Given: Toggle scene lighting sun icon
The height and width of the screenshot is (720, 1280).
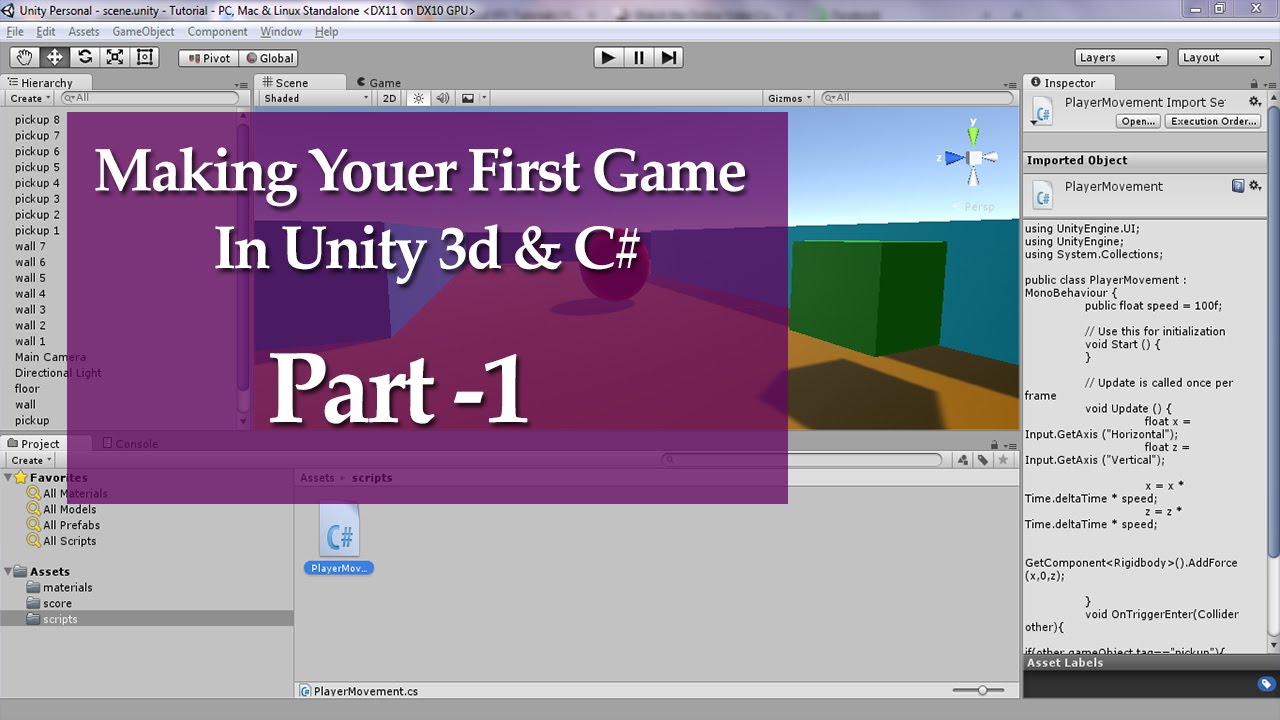Looking at the screenshot, I should point(418,98).
